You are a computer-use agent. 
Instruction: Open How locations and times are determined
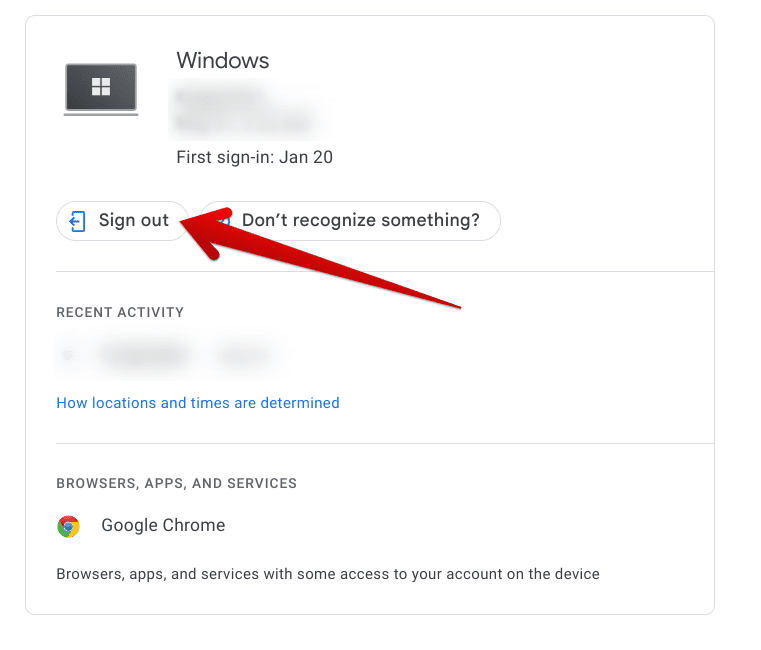(x=198, y=403)
